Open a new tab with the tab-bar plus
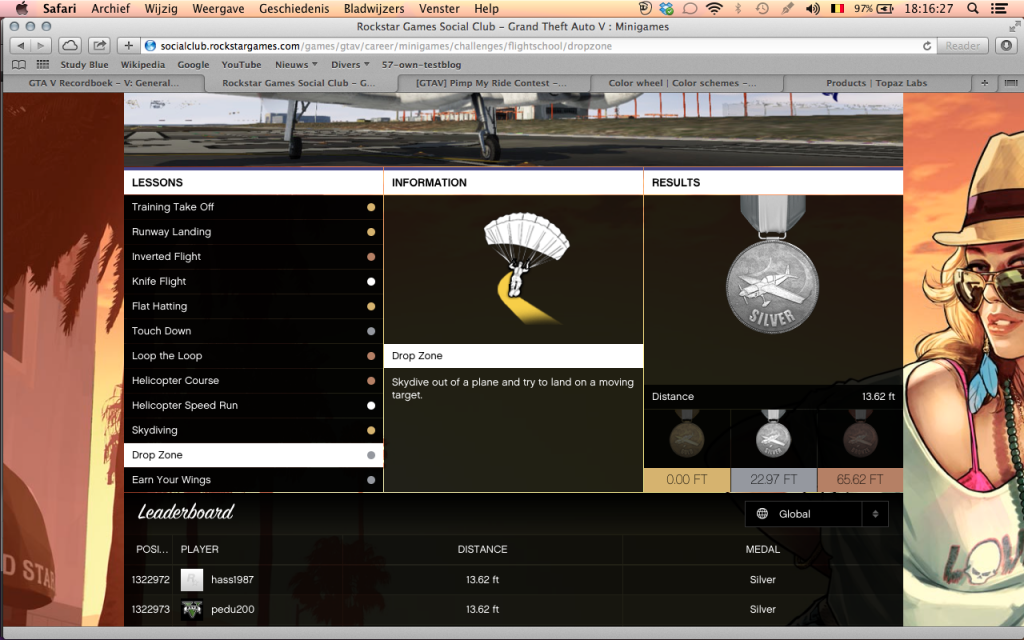Viewport: 1024px width, 640px height. [984, 83]
